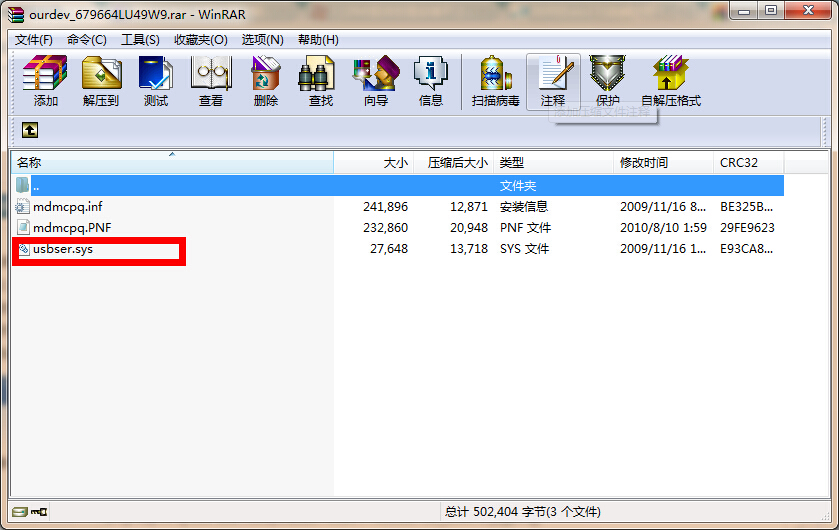839x530 pixels.
Task: Select the usbser.sys file name
Action: coord(63,249)
